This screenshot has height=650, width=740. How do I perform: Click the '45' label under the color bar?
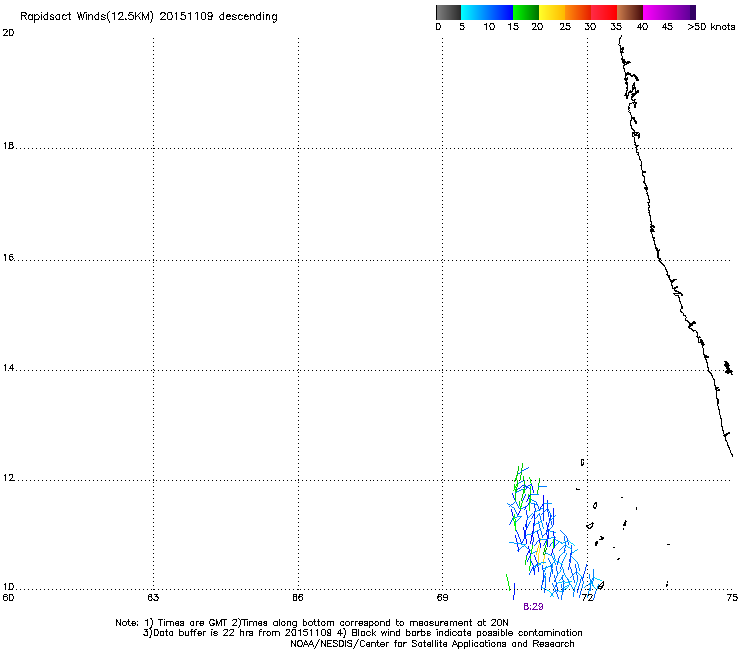[667, 27]
